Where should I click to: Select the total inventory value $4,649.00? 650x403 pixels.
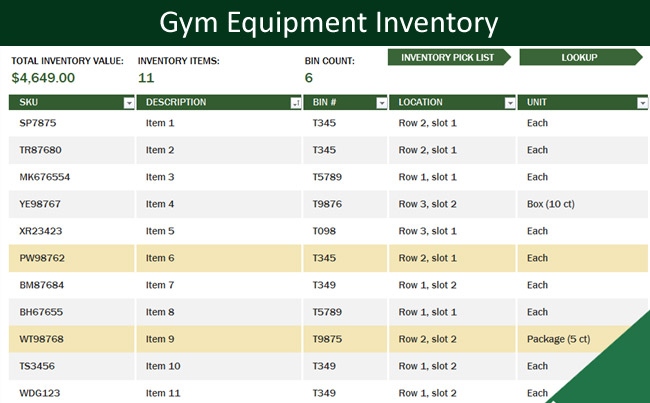(x=43, y=77)
